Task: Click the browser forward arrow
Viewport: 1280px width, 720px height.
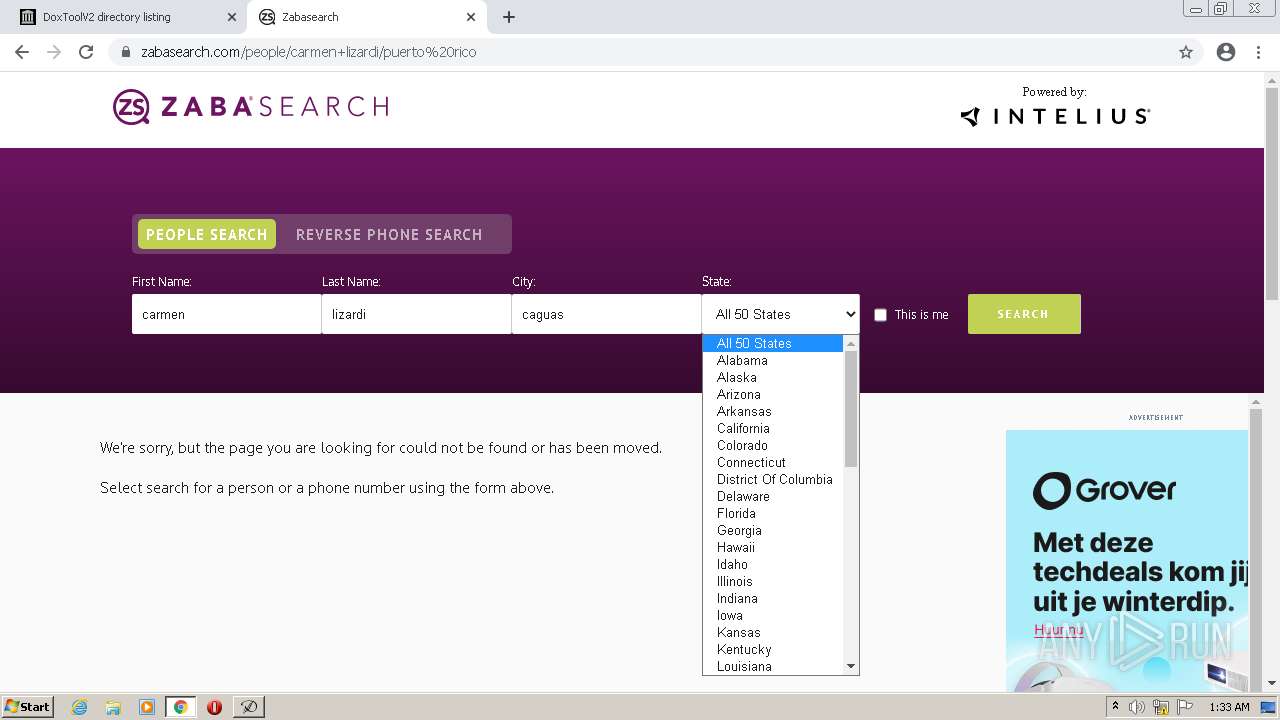Action: click(x=54, y=52)
